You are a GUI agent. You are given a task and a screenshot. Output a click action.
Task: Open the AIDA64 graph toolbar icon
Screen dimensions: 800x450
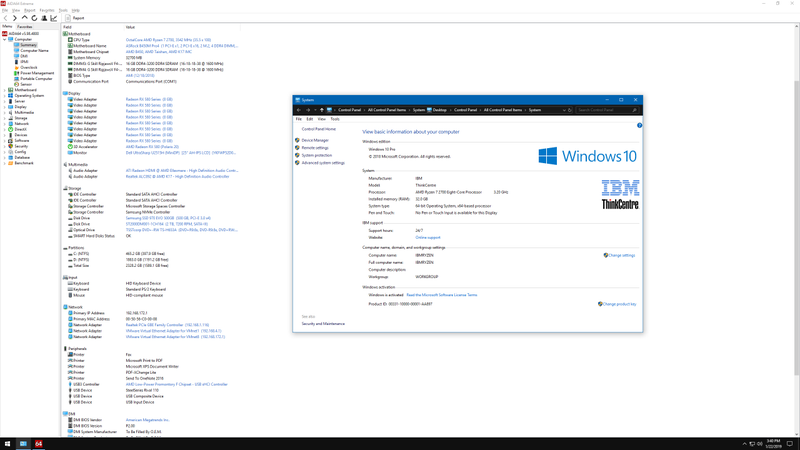coord(54,18)
